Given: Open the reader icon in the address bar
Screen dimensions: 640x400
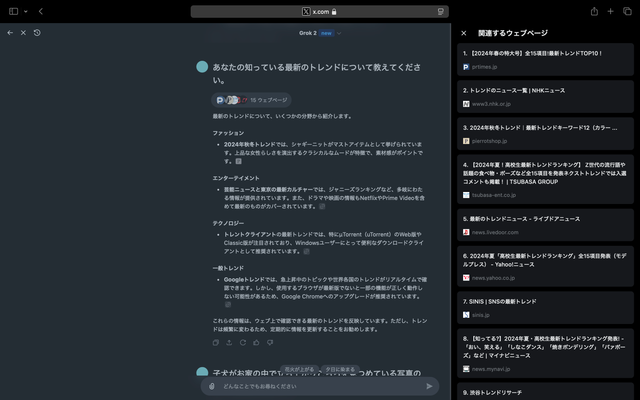Looking at the screenshot, I should (440, 11).
